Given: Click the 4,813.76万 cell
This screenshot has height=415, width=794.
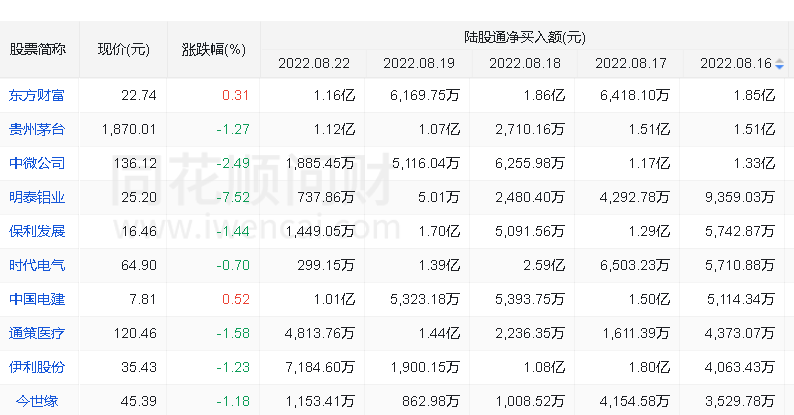Looking at the screenshot, I should (x=320, y=333).
